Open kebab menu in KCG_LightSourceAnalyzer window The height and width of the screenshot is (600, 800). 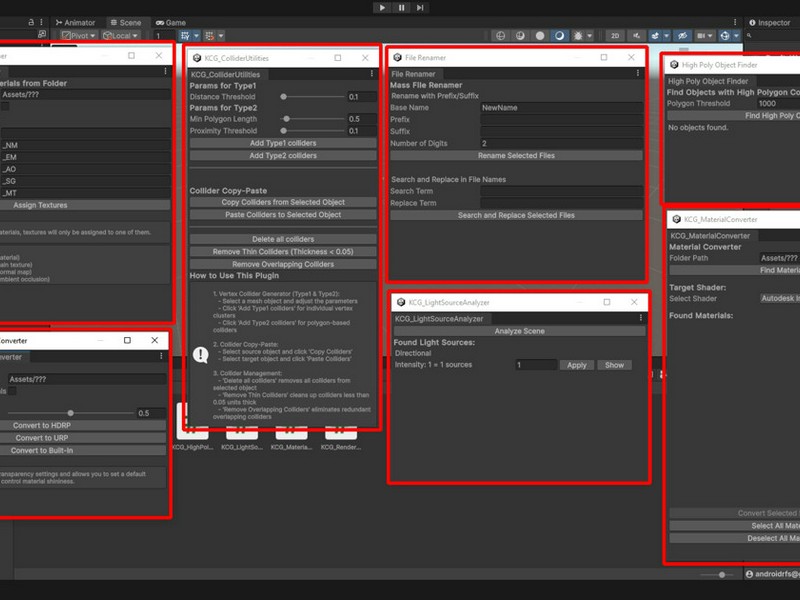[x=641, y=318]
